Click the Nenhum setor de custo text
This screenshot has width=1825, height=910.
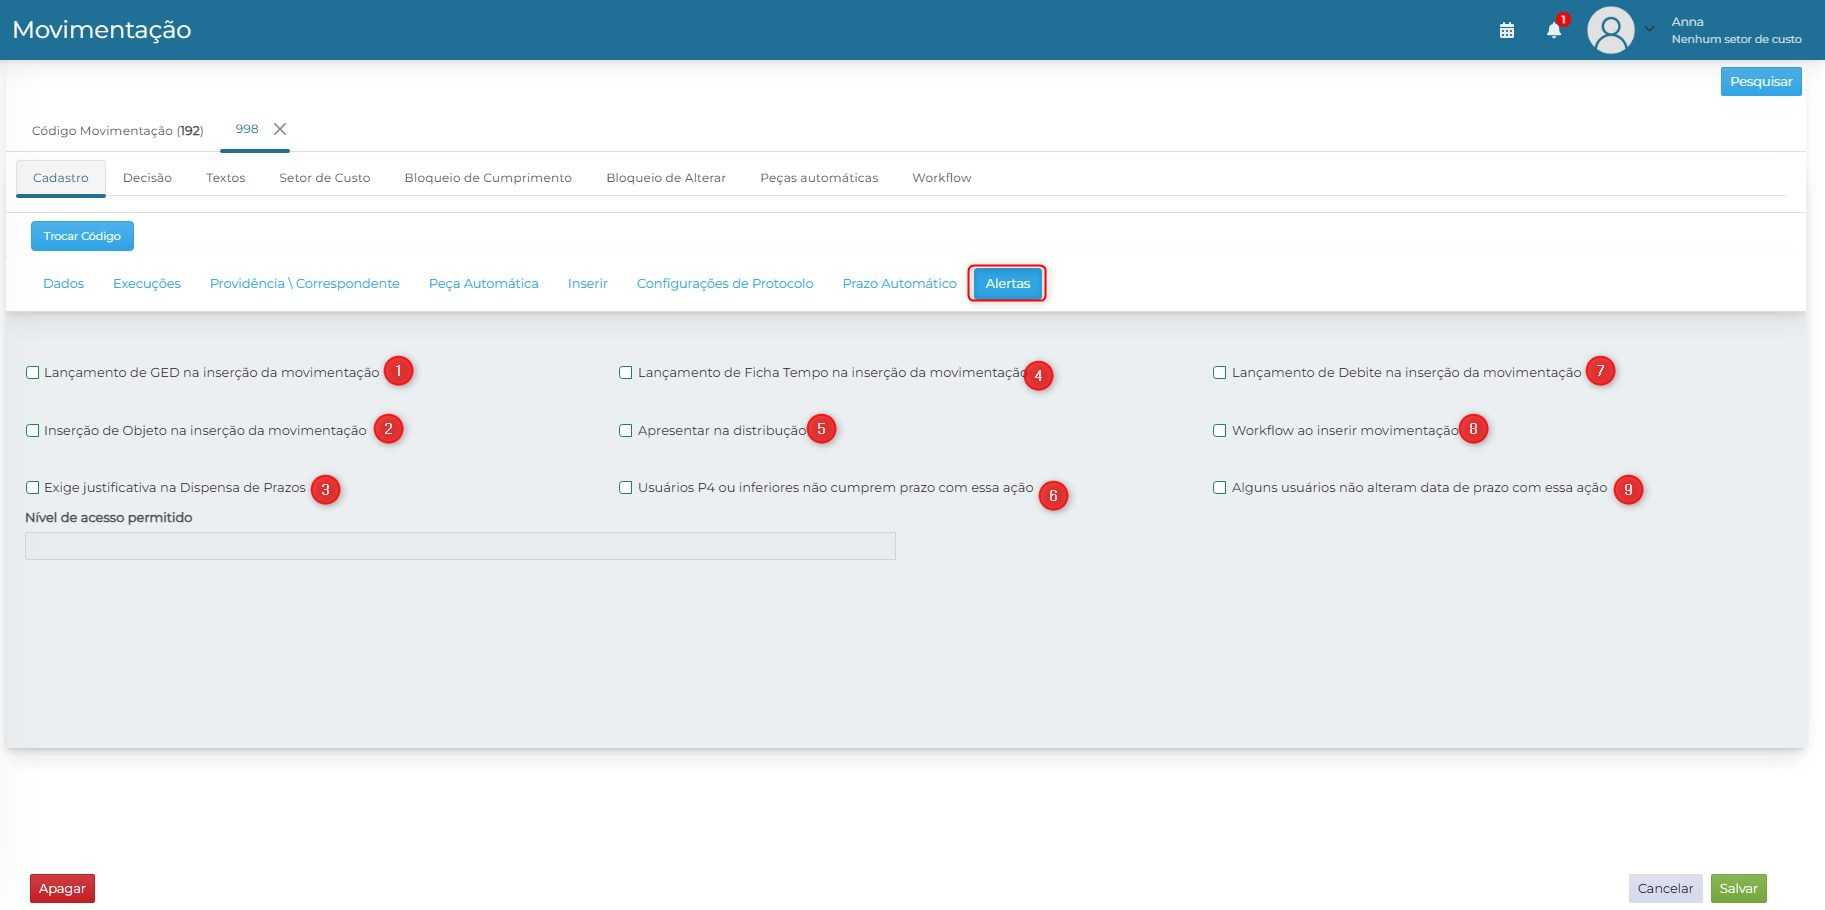point(1736,40)
